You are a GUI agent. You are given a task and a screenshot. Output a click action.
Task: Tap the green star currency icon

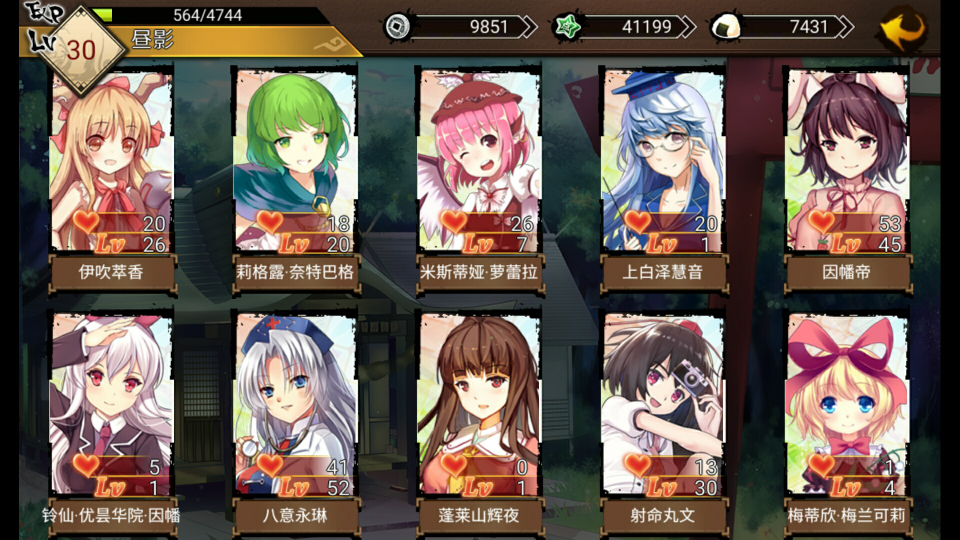(568, 27)
